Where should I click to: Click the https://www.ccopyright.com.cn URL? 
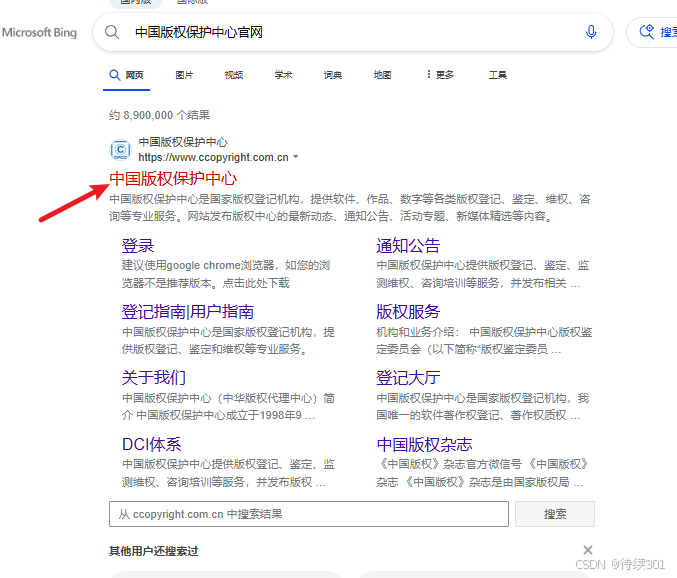pos(213,157)
